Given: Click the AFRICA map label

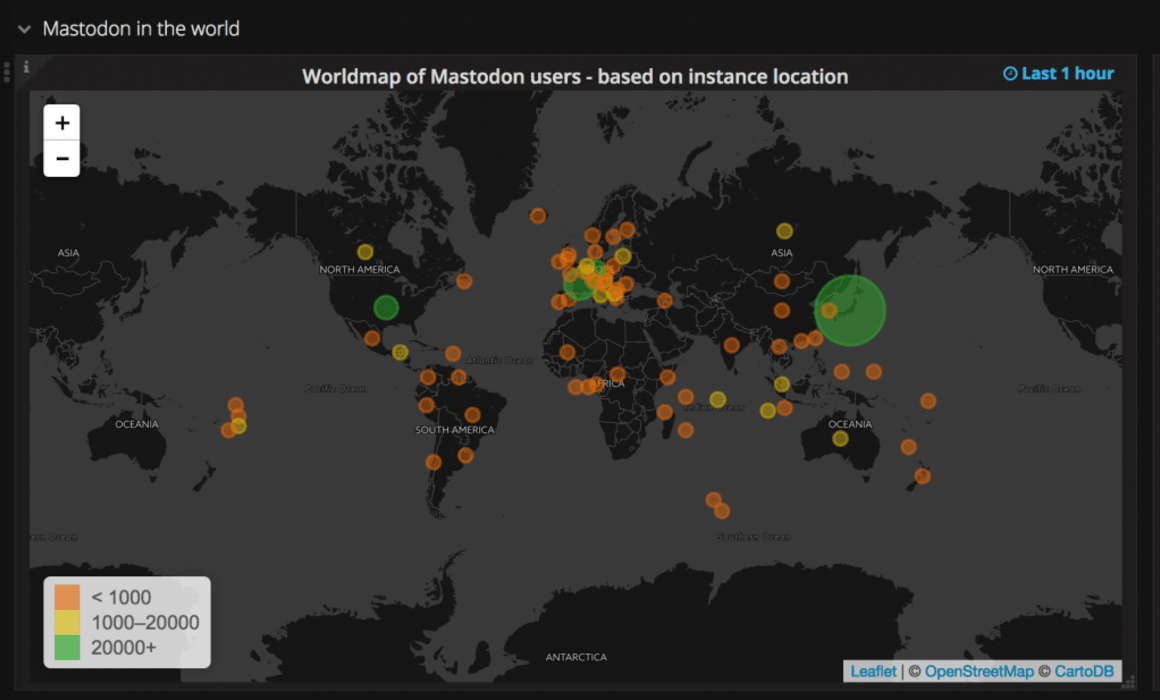Looking at the screenshot, I should click(607, 383).
